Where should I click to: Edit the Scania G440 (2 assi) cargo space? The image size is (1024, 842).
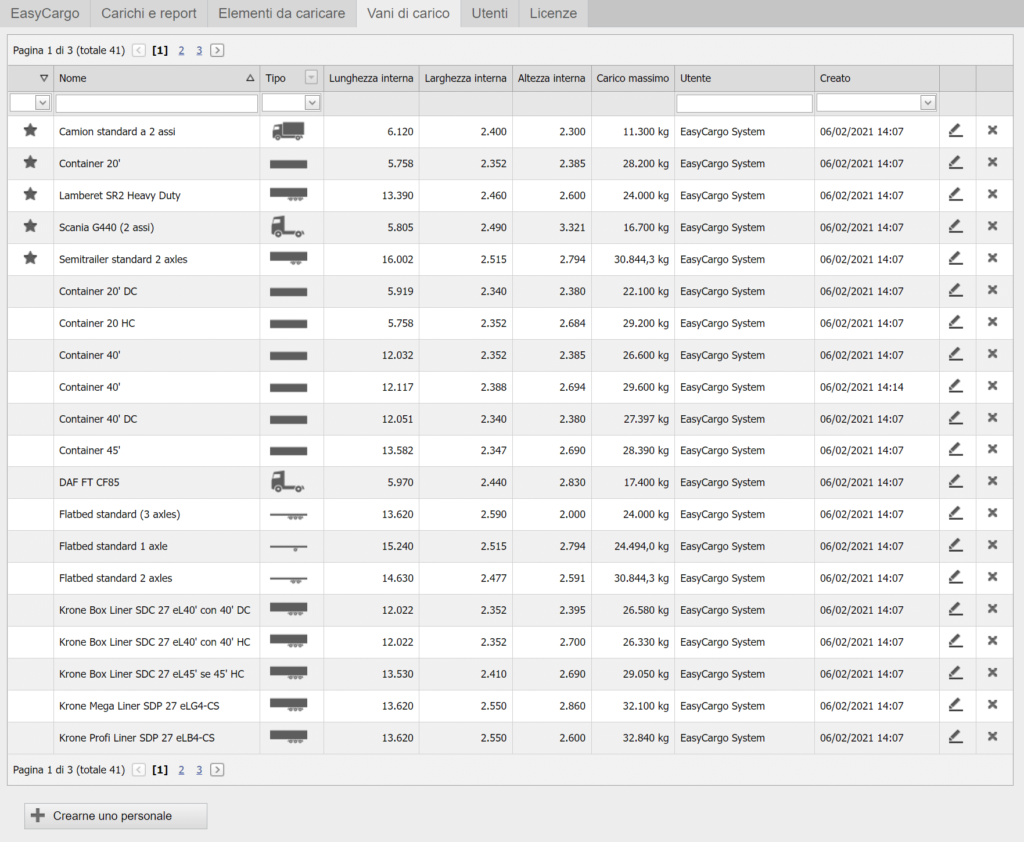click(955, 227)
